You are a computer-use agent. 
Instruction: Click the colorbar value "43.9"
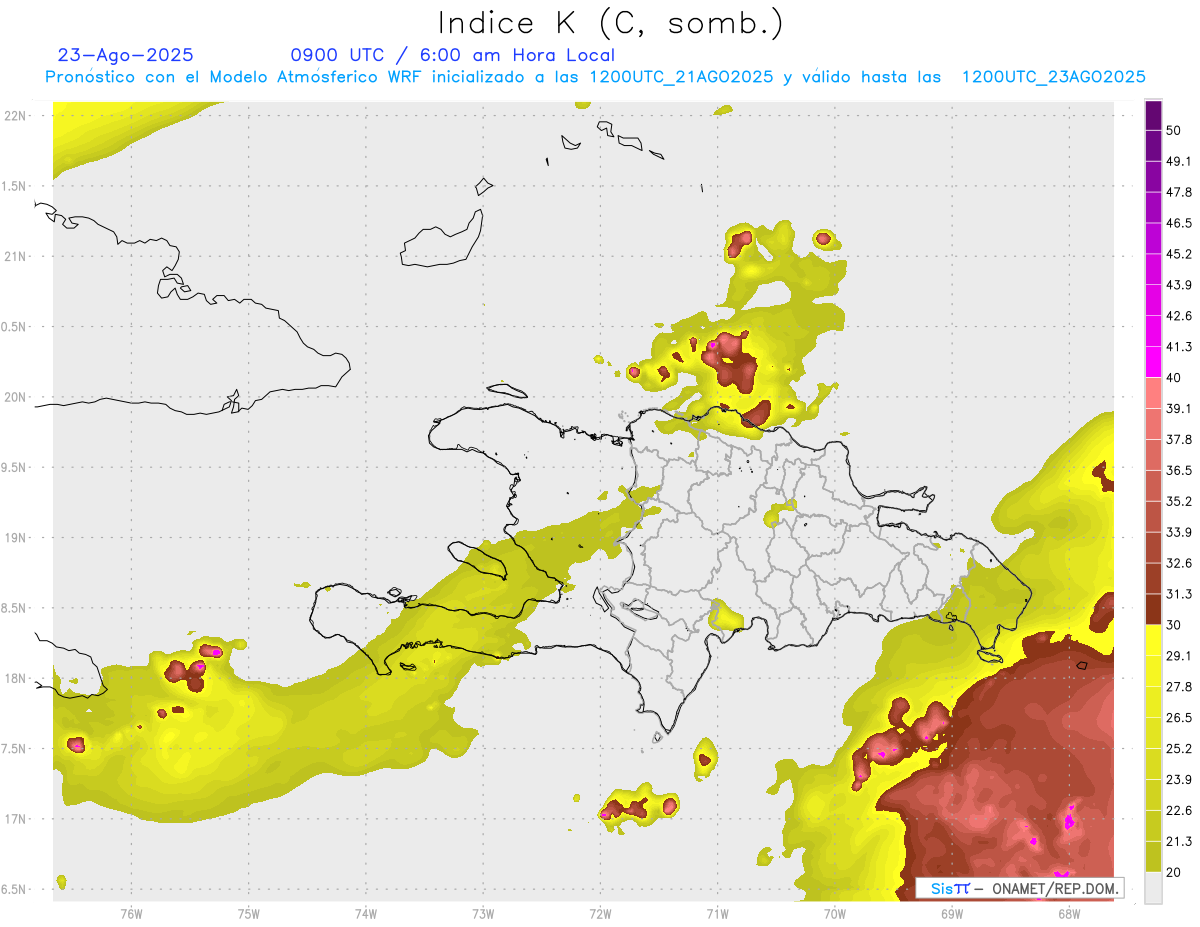point(1179,285)
